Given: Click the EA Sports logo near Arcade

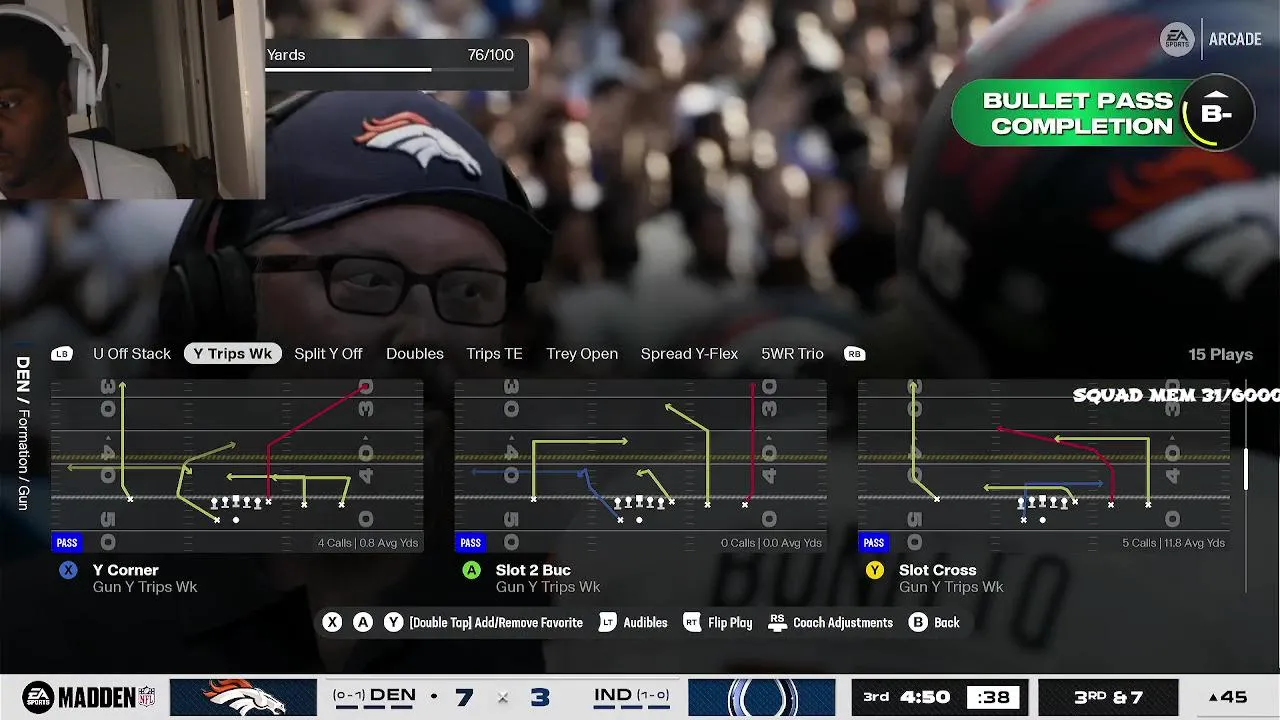Looking at the screenshot, I should coord(1177,39).
